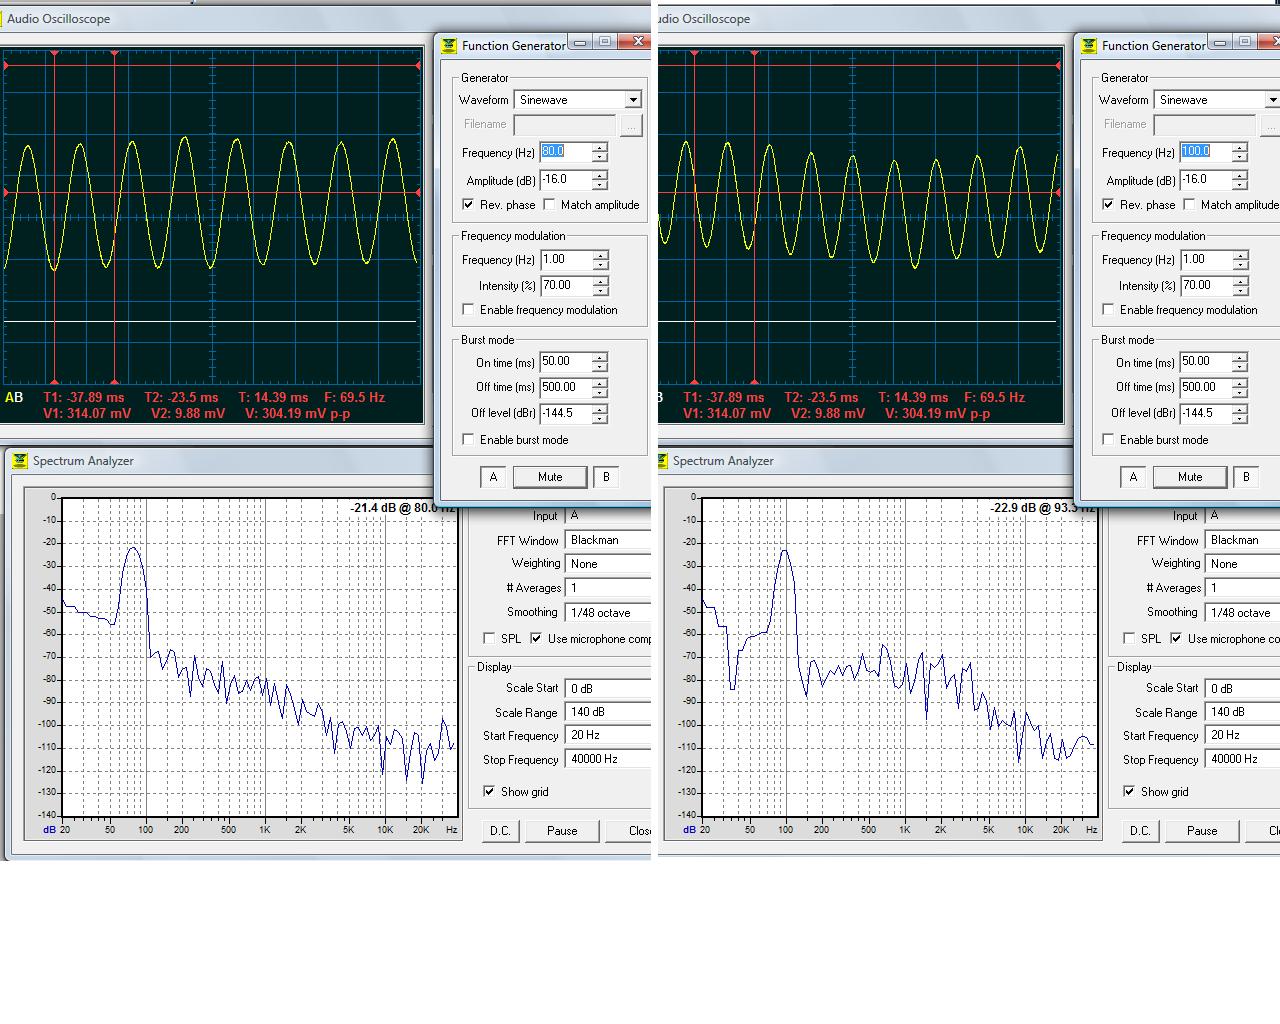Open Smoothing dropdown in the -21.4 dB analyzer
Image resolution: width=1280 pixels, height=1024 pixels.
pyautogui.click(x=608, y=613)
